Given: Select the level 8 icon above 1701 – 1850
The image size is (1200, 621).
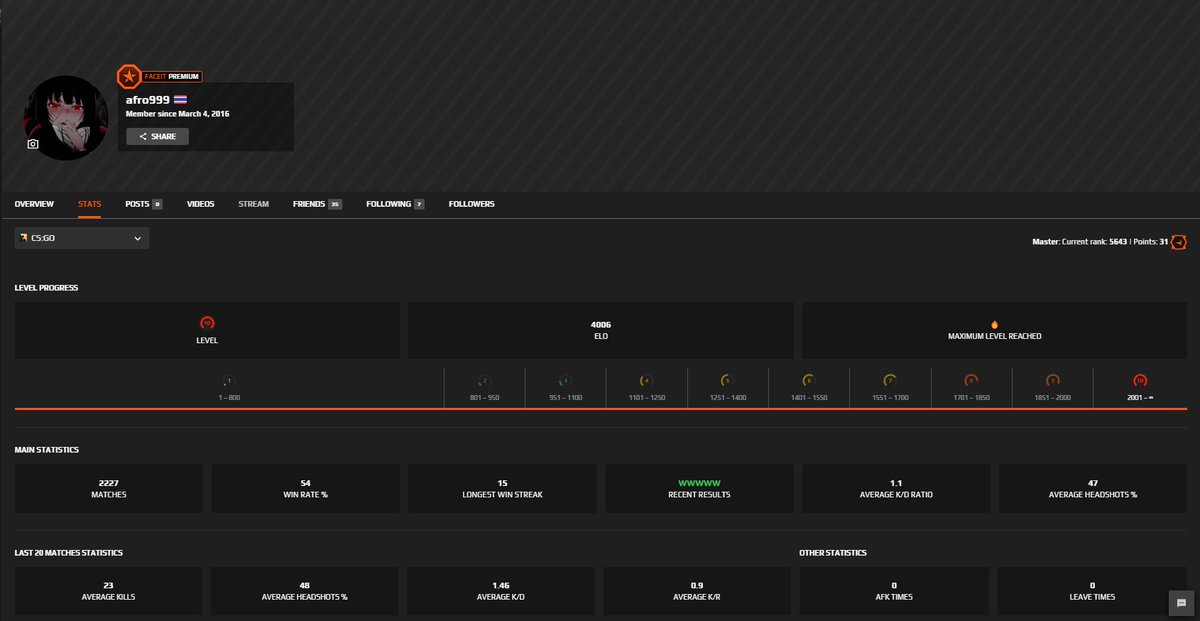Looking at the screenshot, I should 971,381.
